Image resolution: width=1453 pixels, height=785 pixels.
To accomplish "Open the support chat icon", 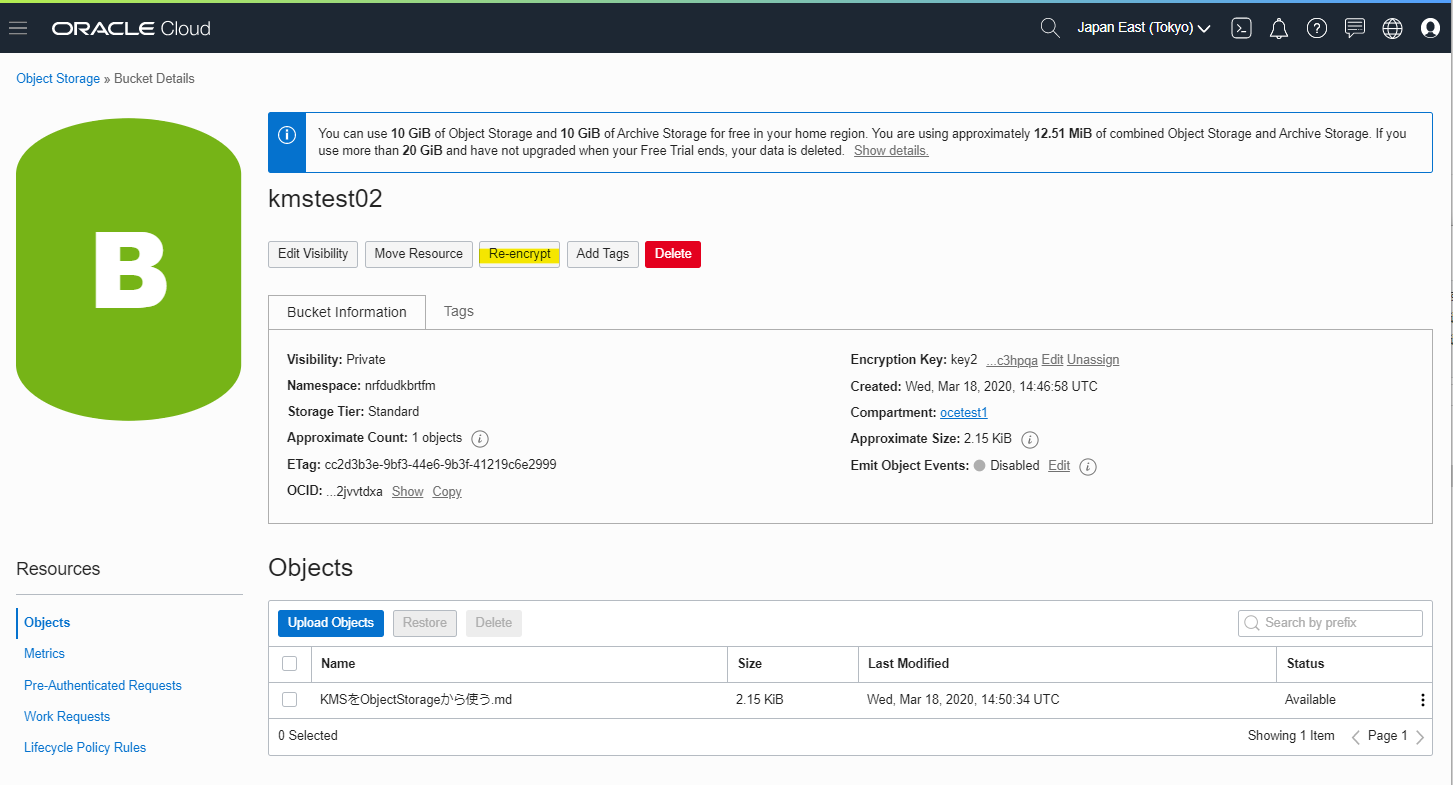I will pos(1355,28).
